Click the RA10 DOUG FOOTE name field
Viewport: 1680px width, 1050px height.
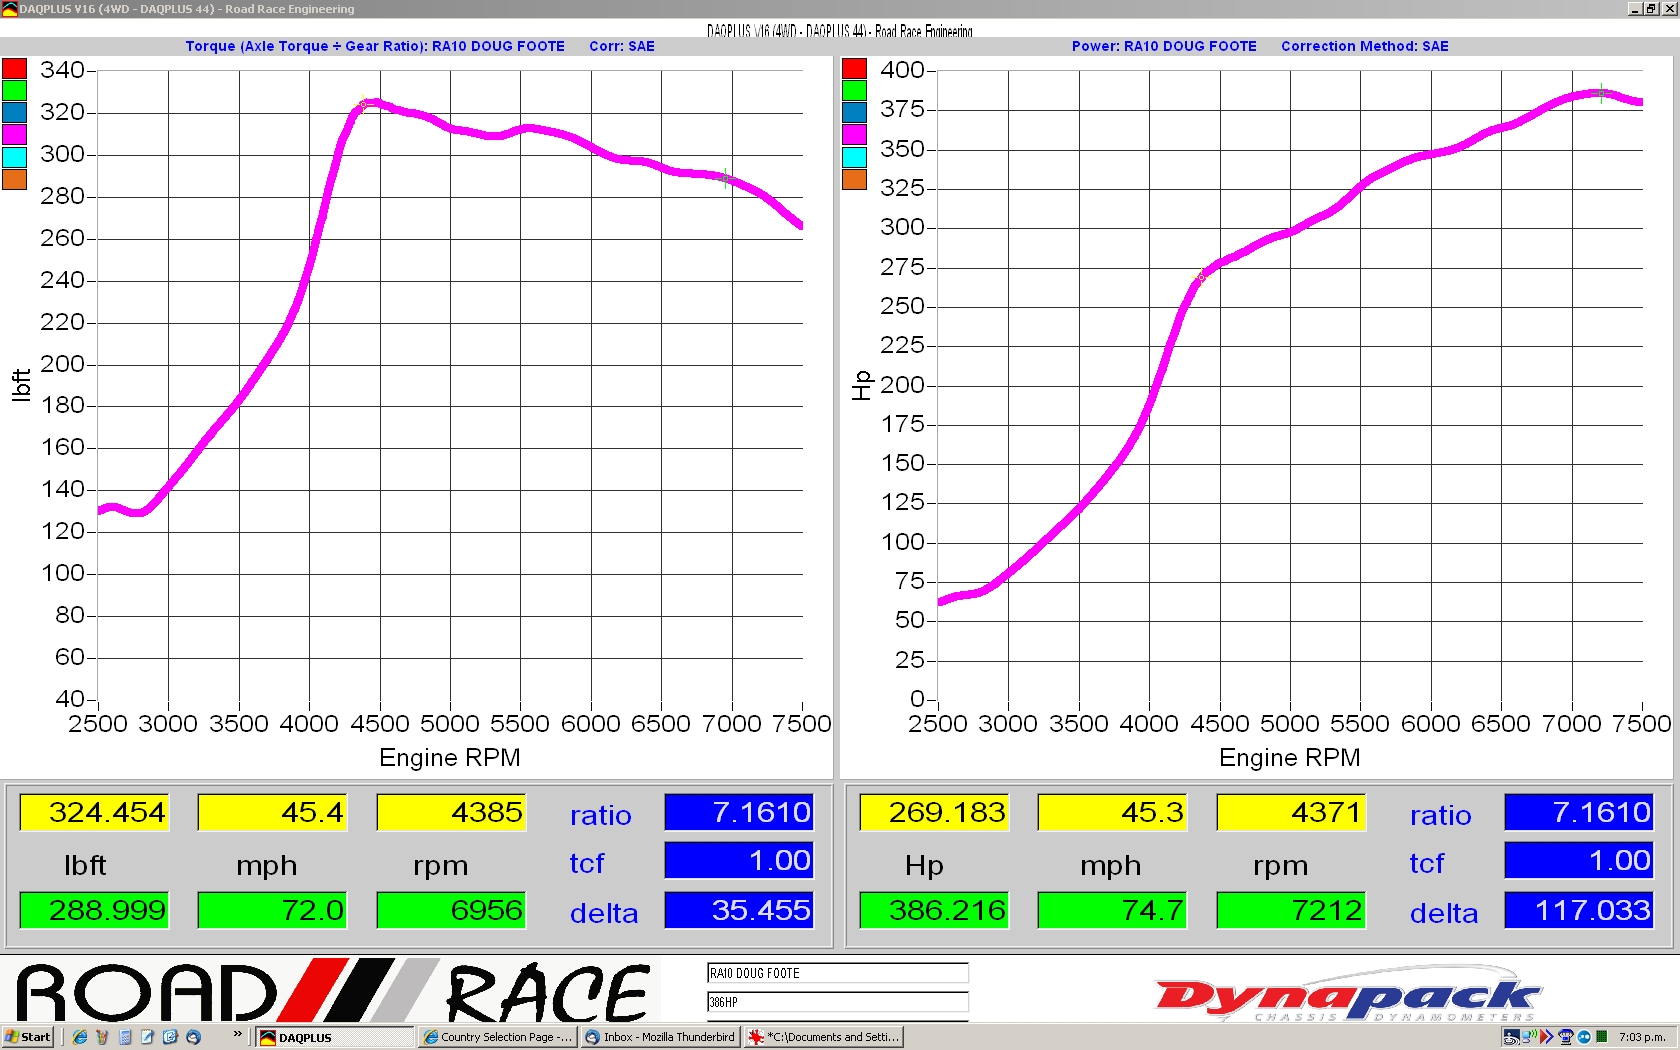coord(837,973)
